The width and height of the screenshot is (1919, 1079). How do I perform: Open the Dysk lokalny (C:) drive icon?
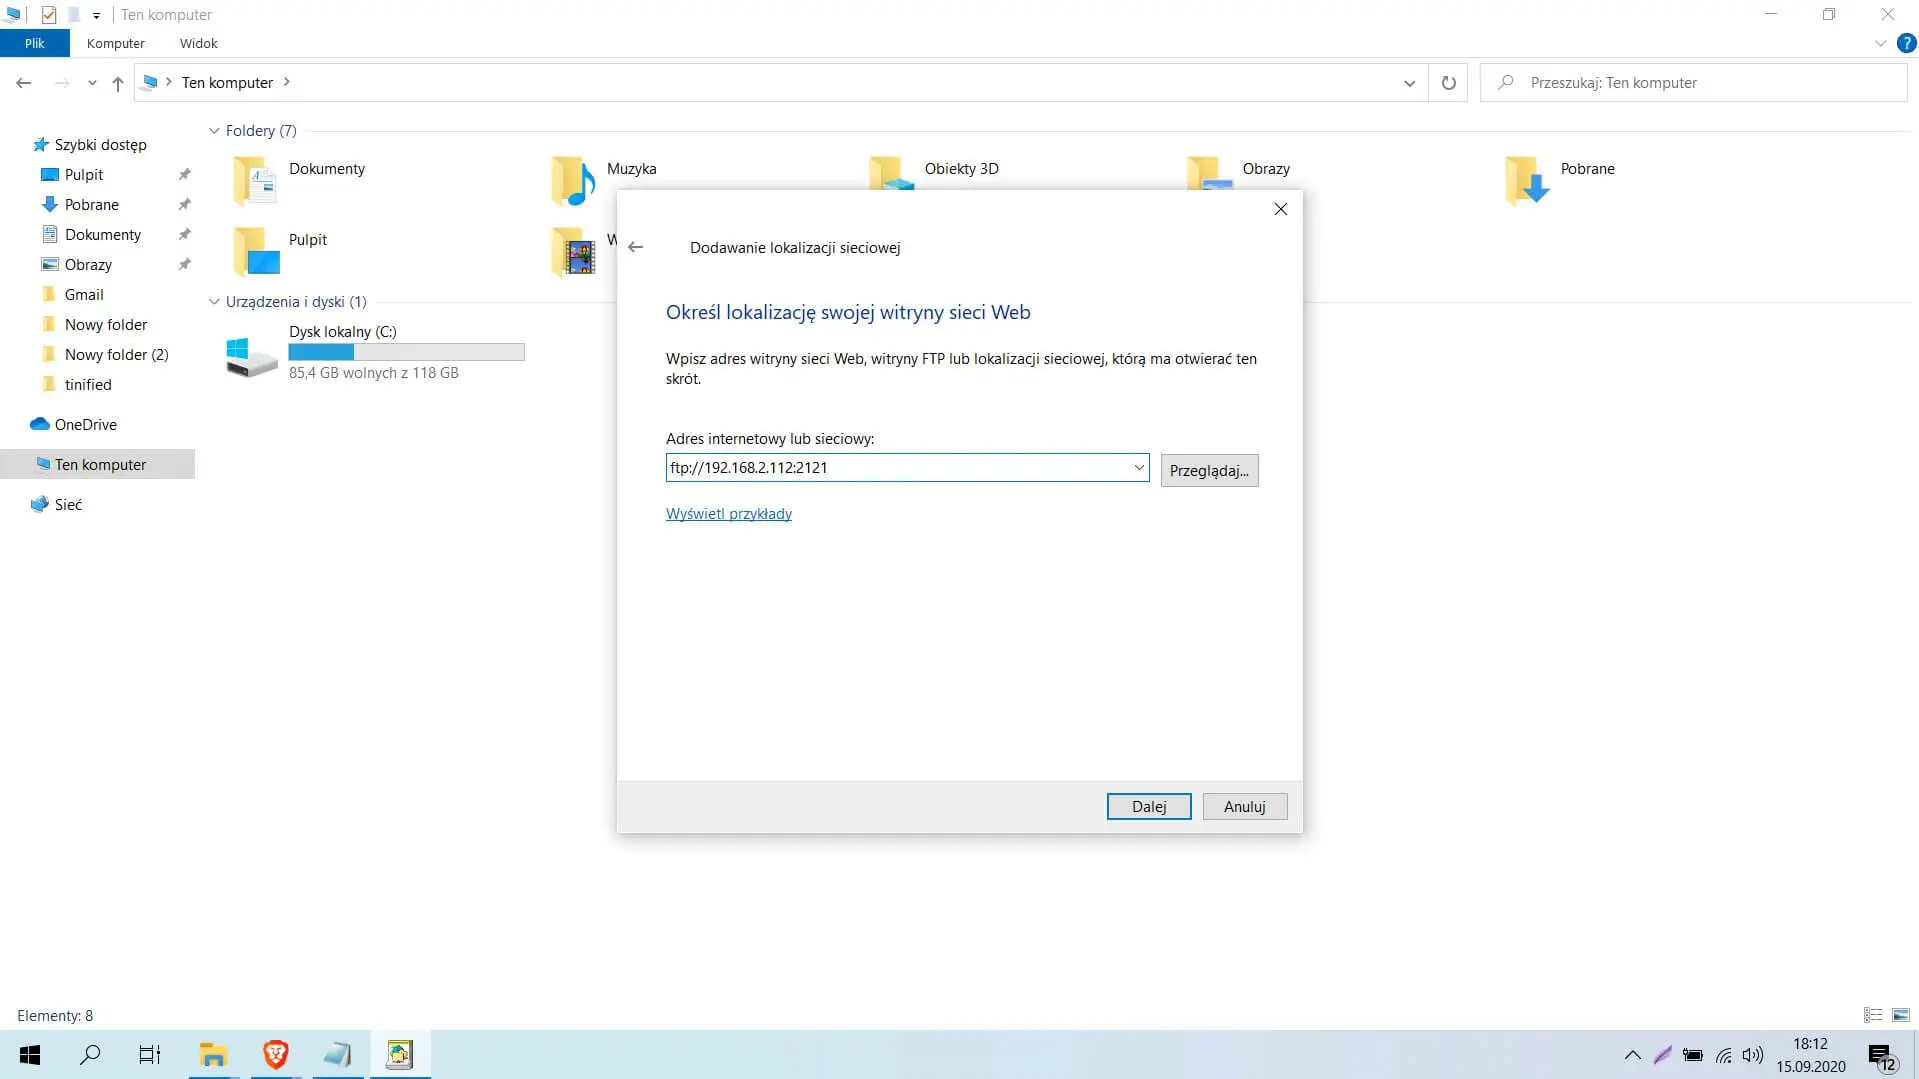point(251,355)
